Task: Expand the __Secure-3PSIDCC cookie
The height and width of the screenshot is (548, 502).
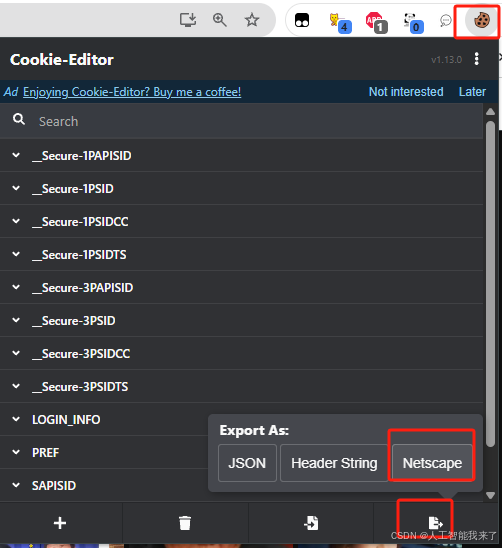Action: tap(241, 353)
